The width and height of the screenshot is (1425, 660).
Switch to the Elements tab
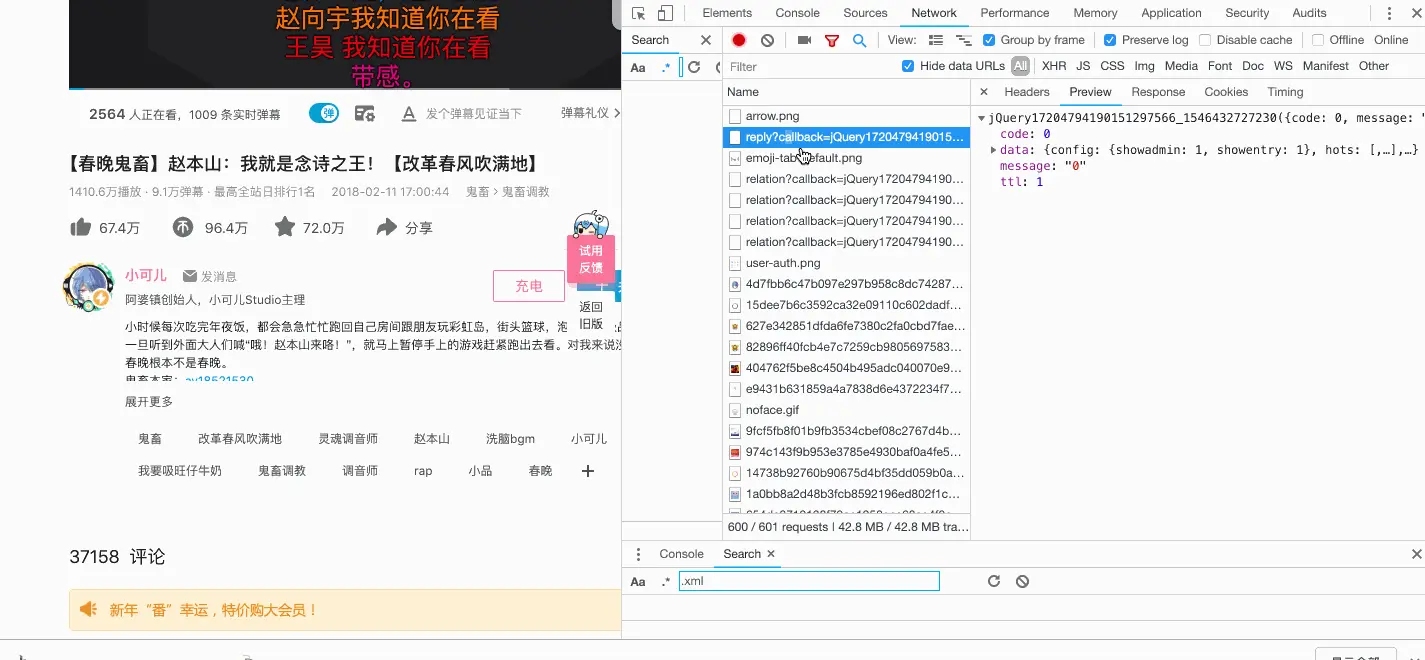[727, 13]
